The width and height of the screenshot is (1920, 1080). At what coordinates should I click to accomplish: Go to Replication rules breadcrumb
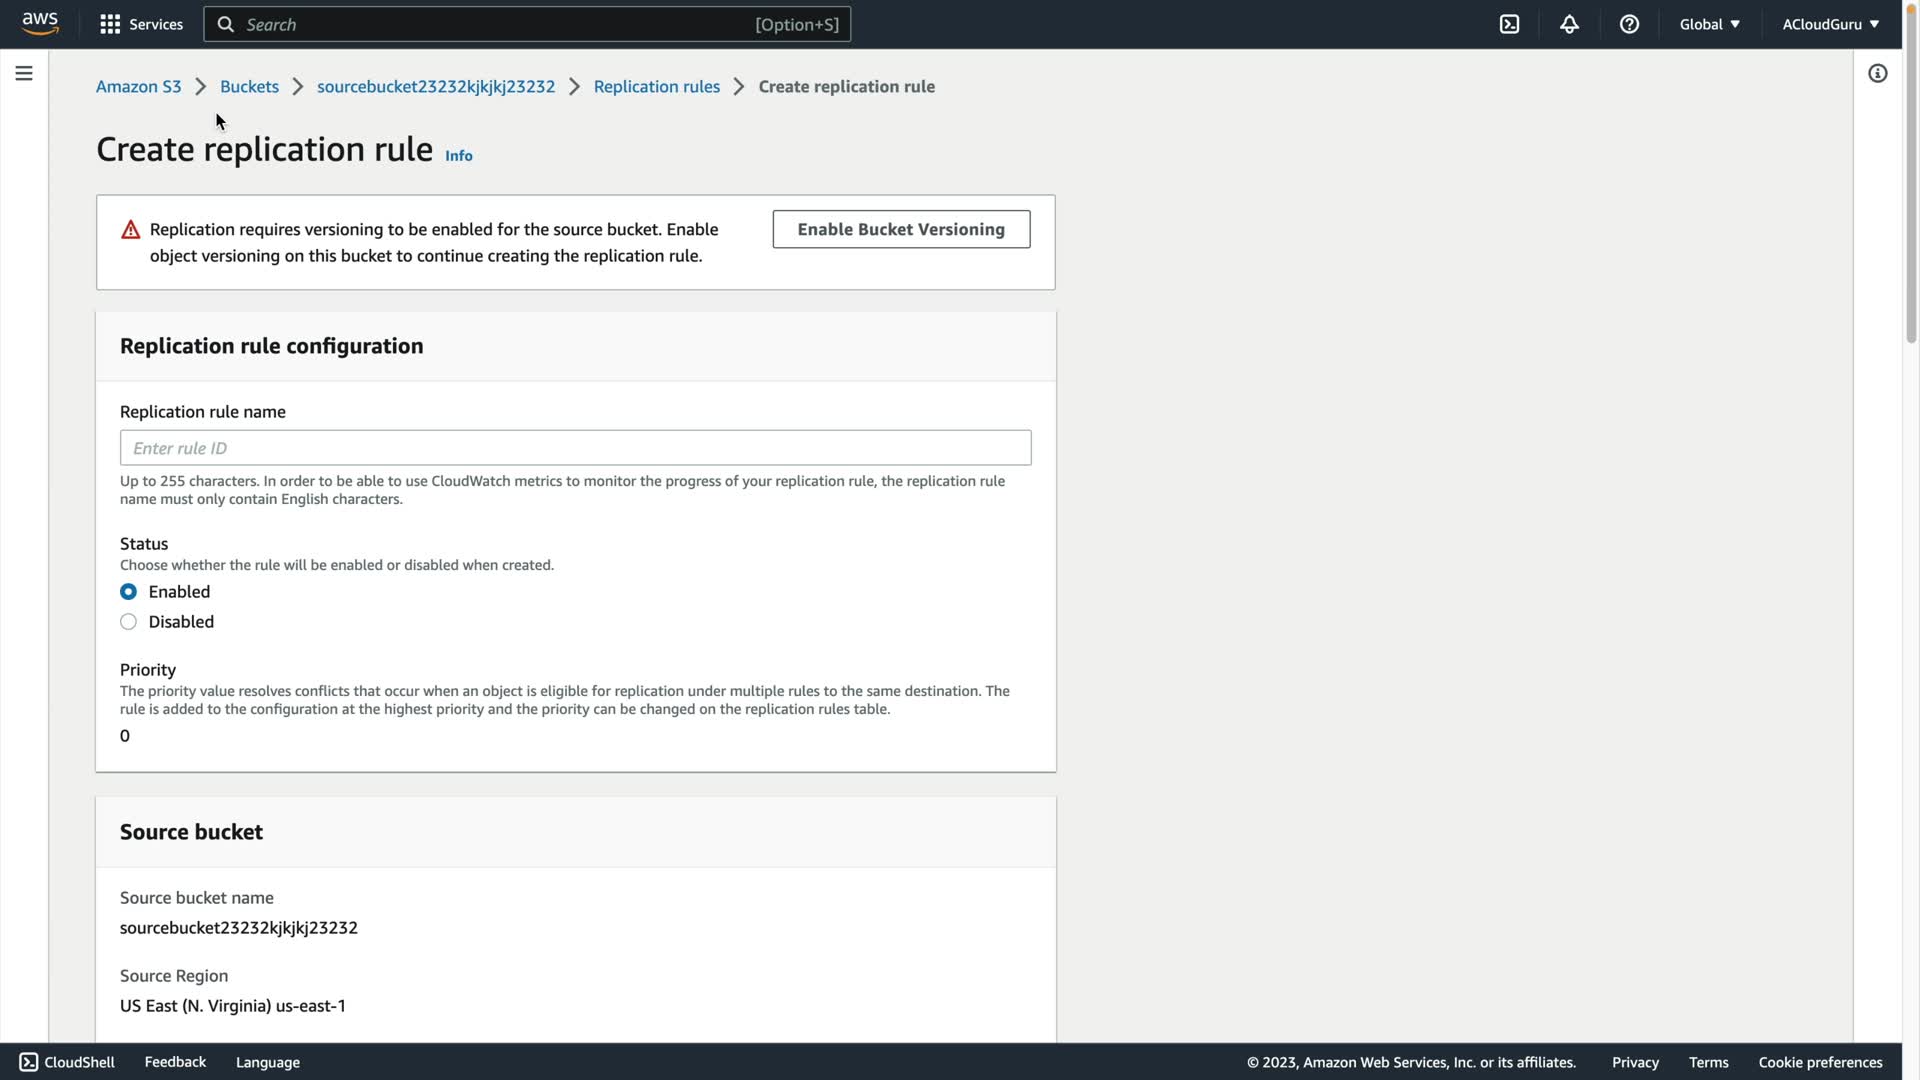pyautogui.click(x=656, y=86)
